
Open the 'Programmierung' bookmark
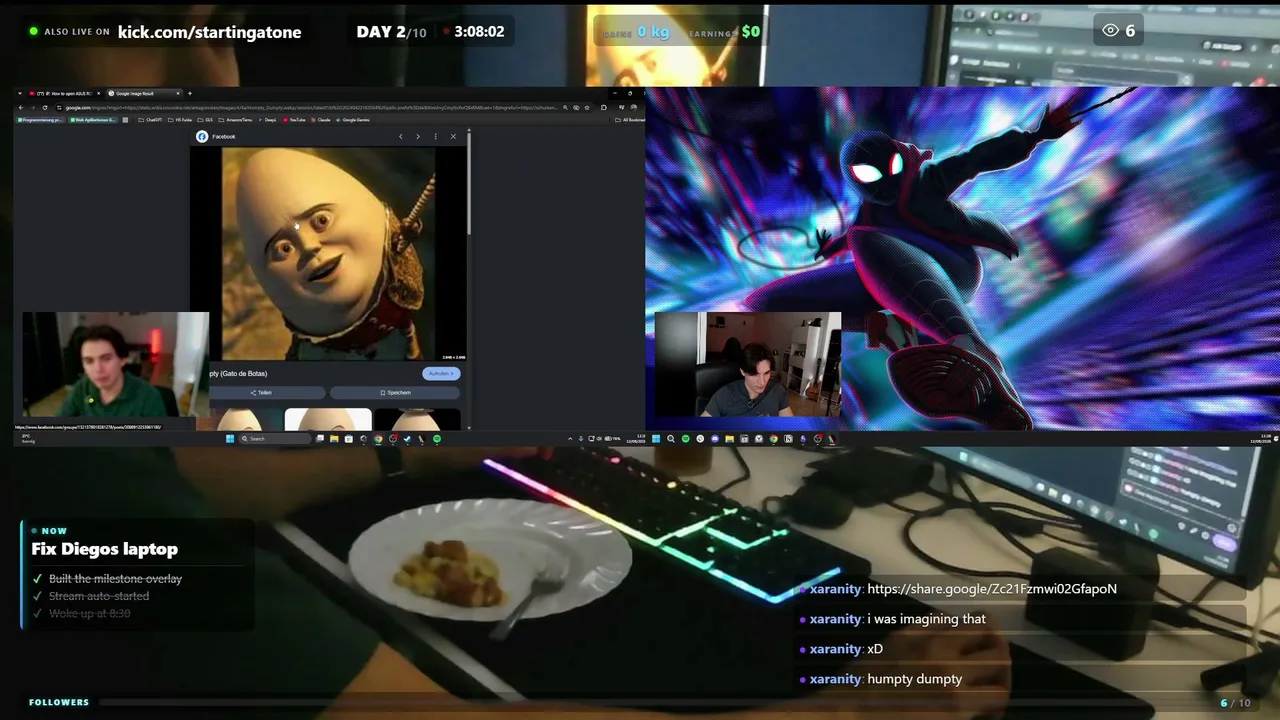40,120
